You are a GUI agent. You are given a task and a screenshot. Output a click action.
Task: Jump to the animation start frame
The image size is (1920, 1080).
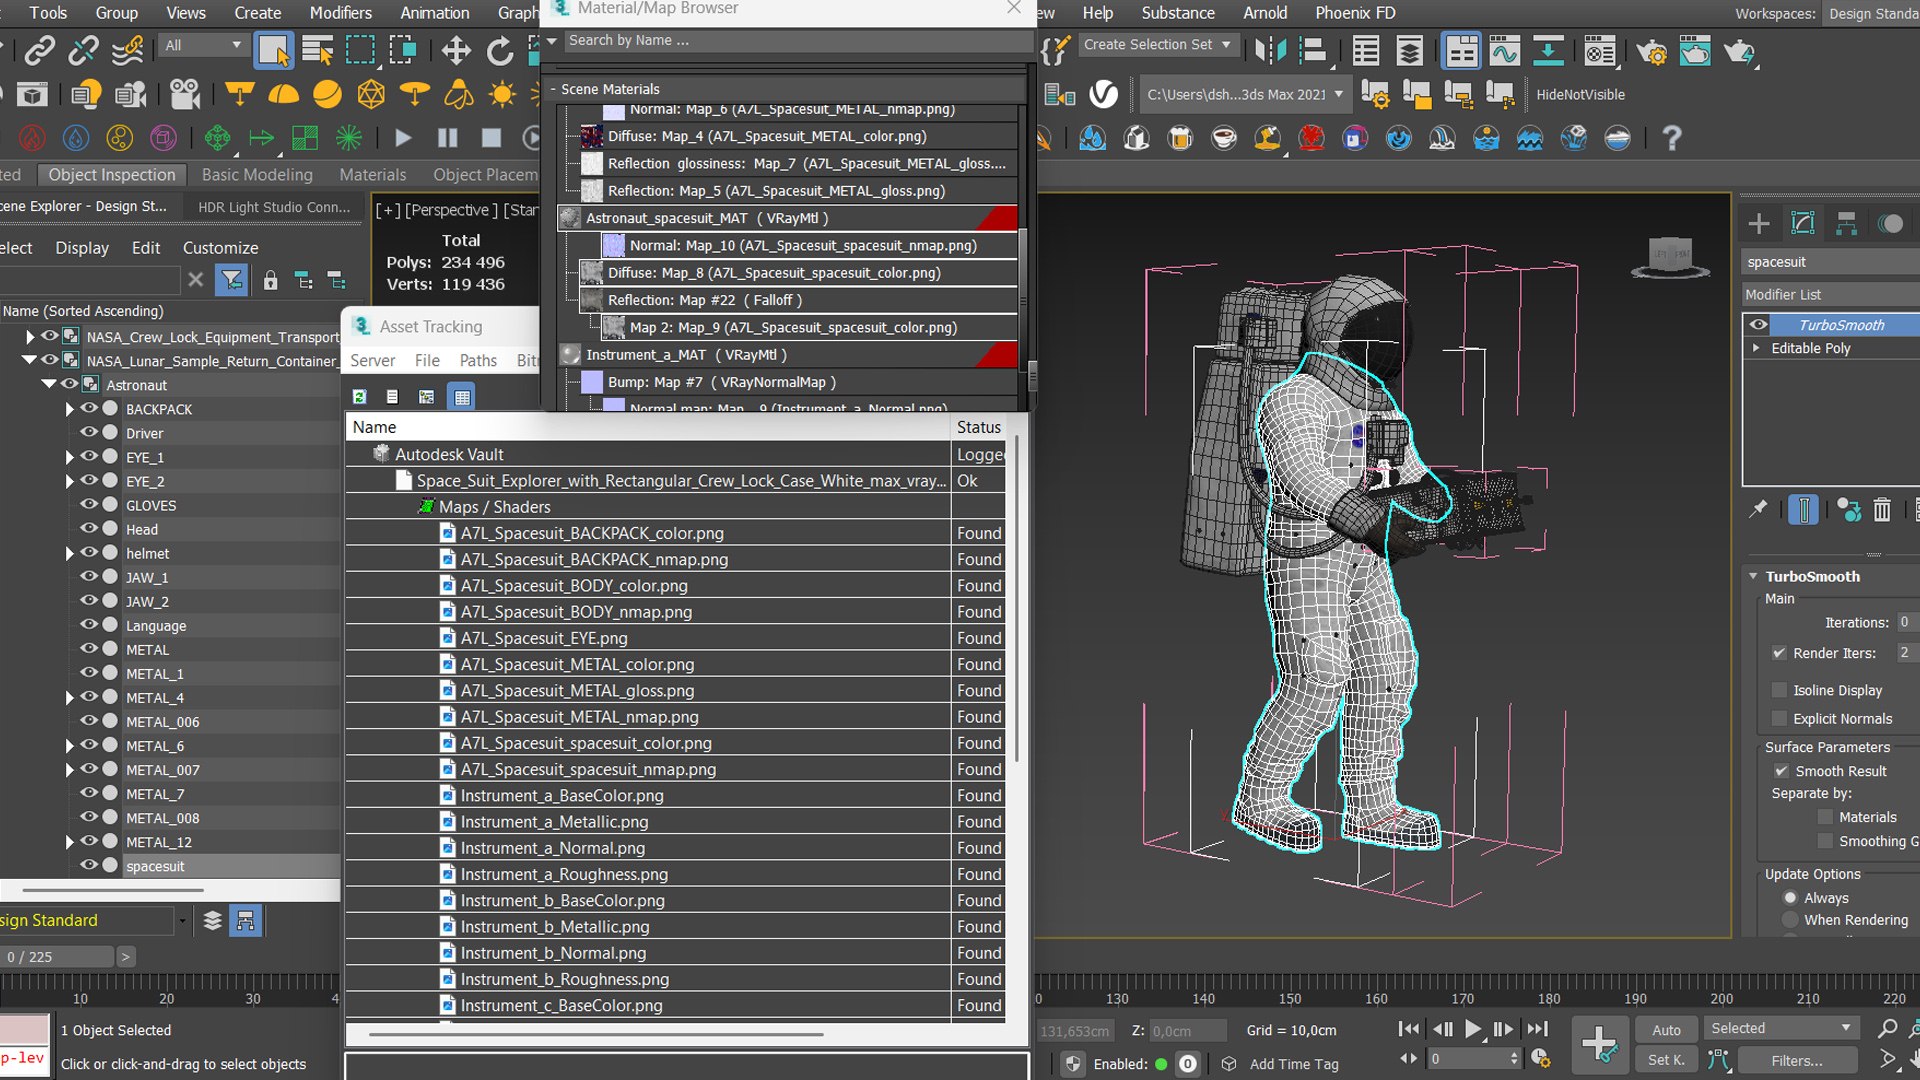click(1409, 1028)
